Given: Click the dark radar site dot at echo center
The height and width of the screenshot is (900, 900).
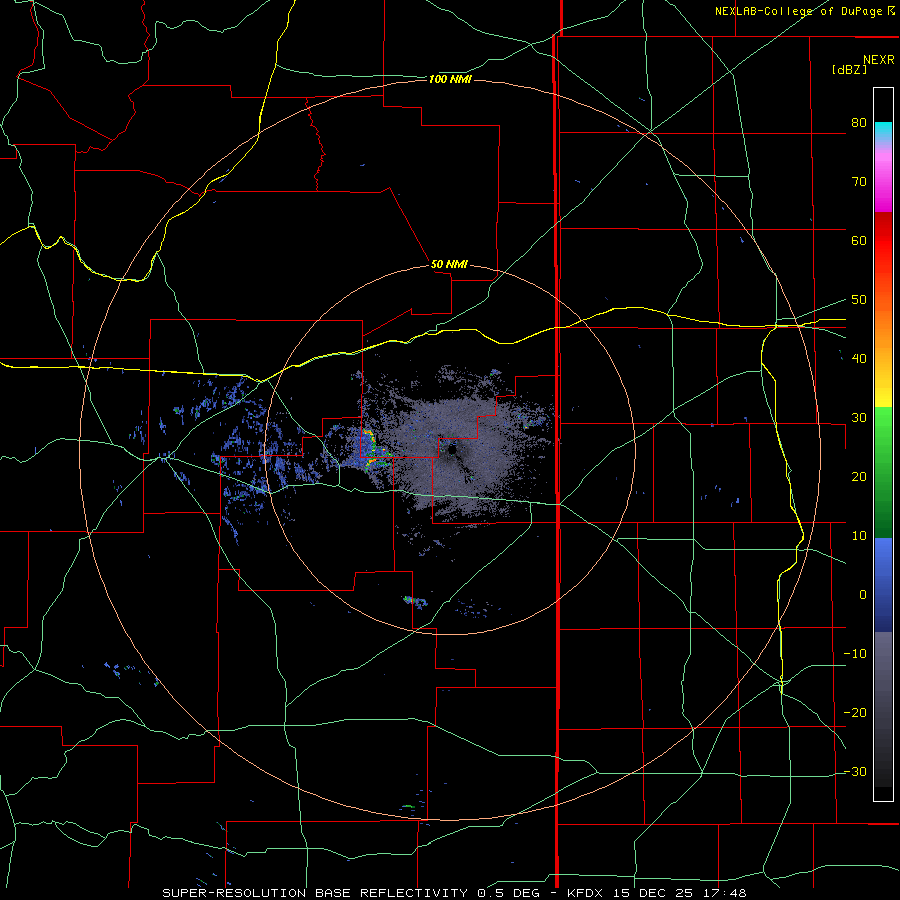Looking at the screenshot, I should (453, 449).
